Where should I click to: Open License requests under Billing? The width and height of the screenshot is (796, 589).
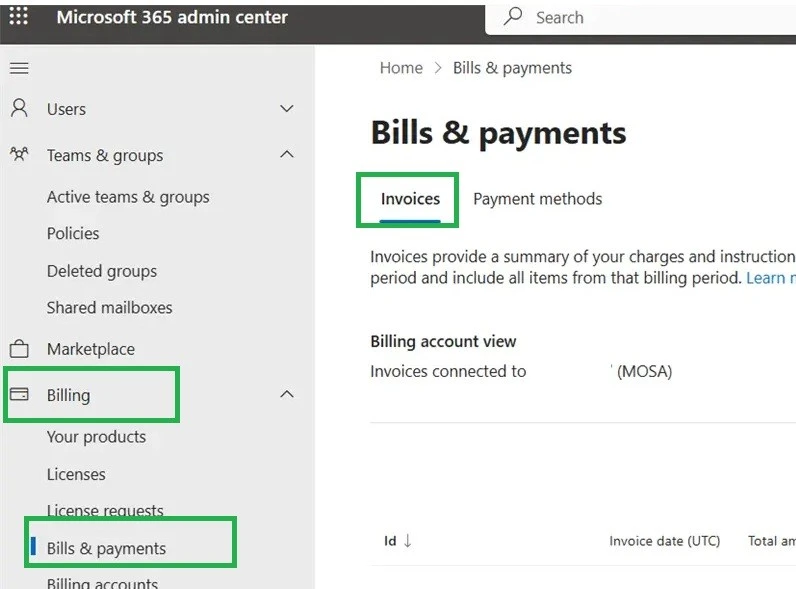click(x=105, y=510)
